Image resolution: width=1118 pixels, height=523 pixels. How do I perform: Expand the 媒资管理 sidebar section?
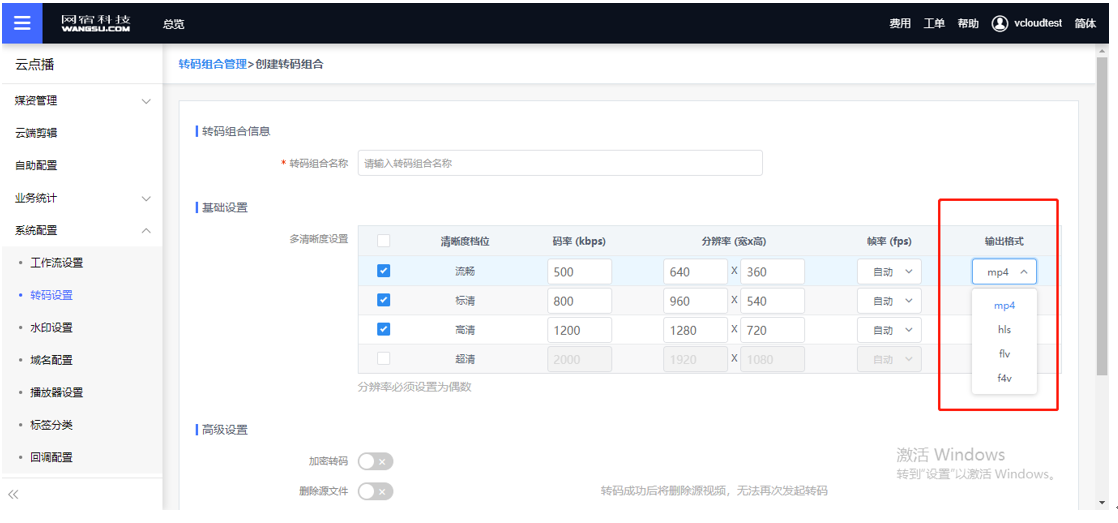tap(81, 101)
